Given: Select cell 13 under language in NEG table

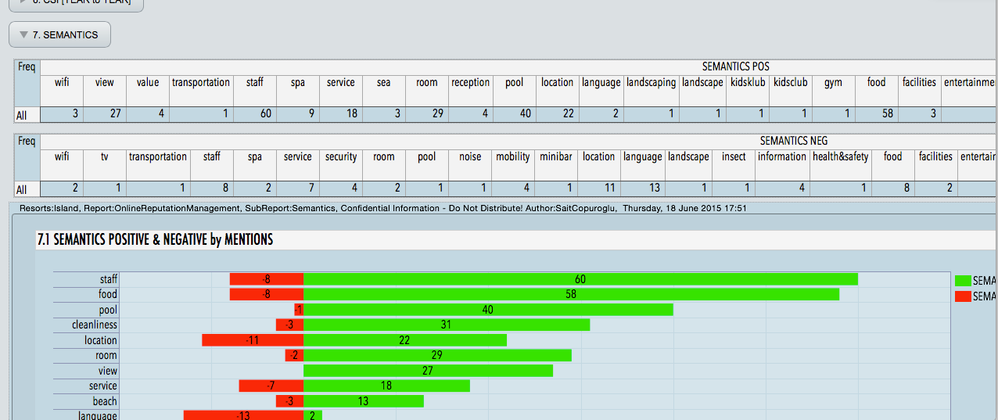Looking at the screenshot, I should [643, 189].
